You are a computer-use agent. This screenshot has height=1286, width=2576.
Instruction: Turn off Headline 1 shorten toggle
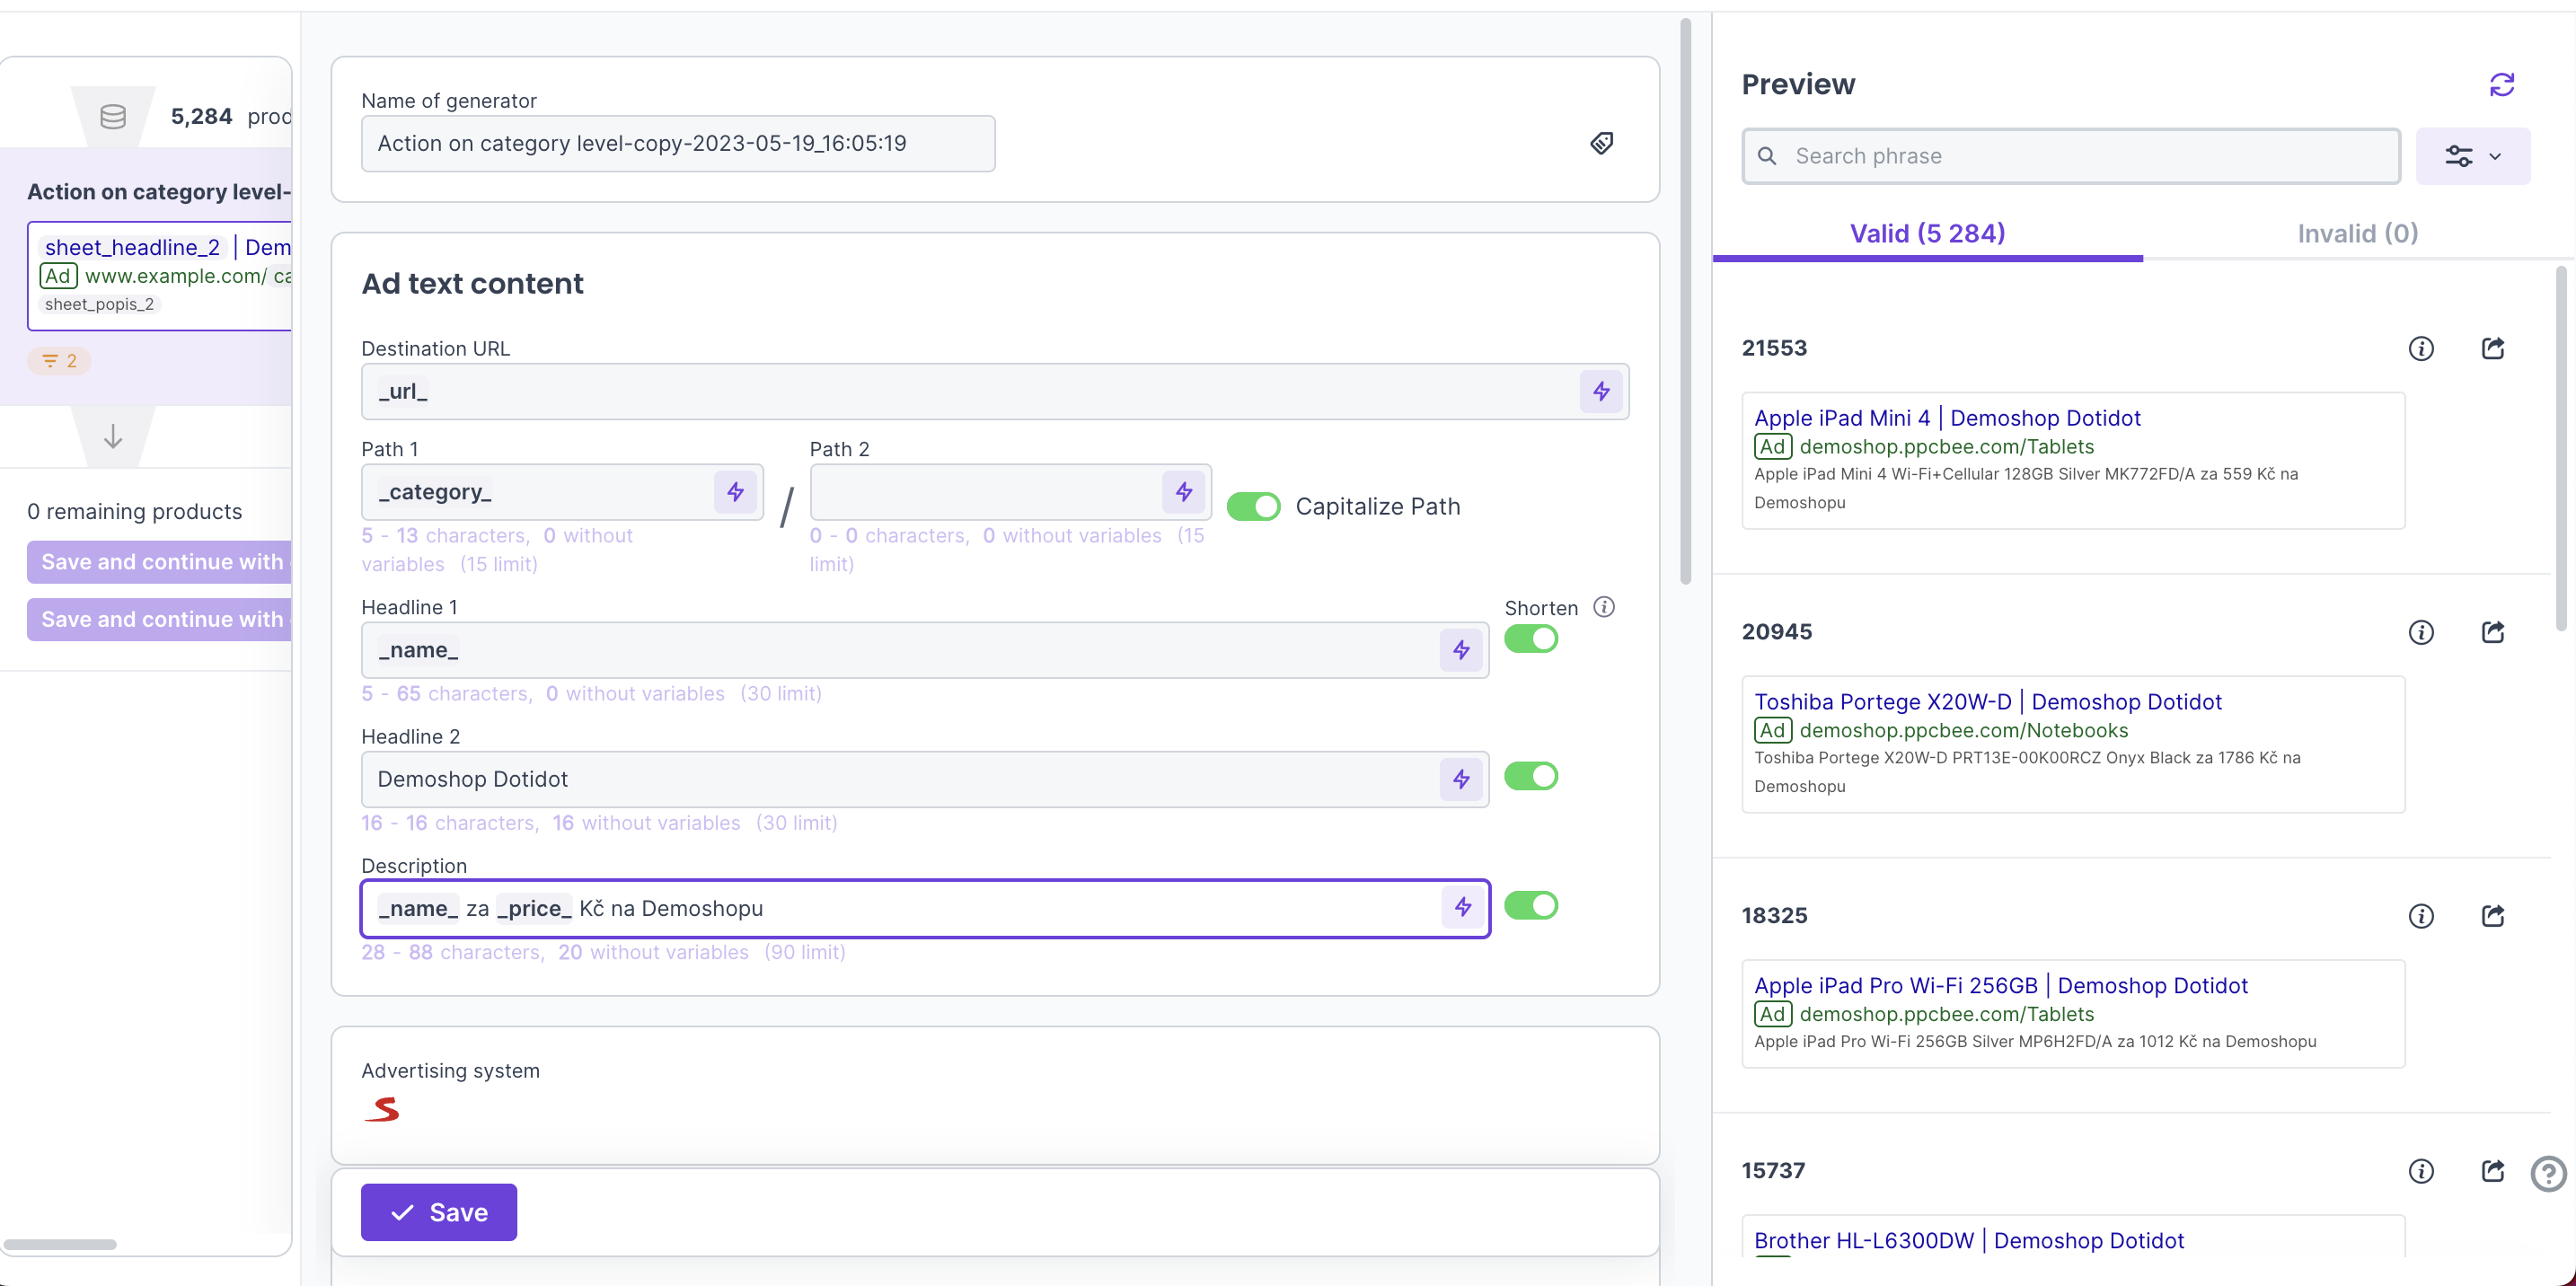(1530, 639)
